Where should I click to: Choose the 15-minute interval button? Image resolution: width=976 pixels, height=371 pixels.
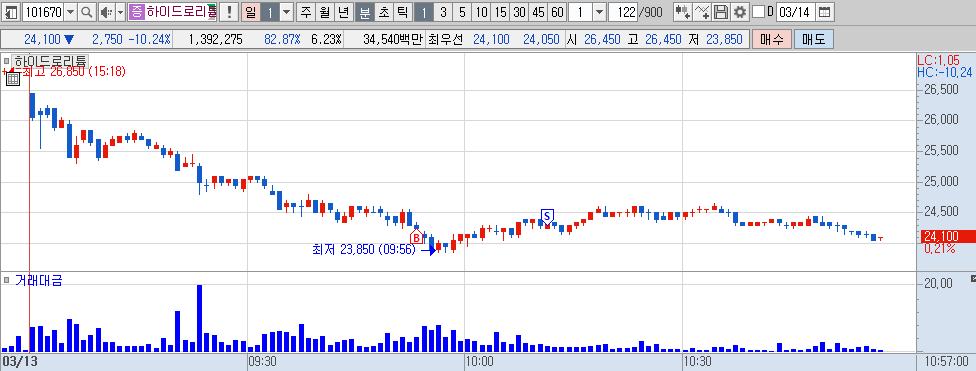(500, 12)
